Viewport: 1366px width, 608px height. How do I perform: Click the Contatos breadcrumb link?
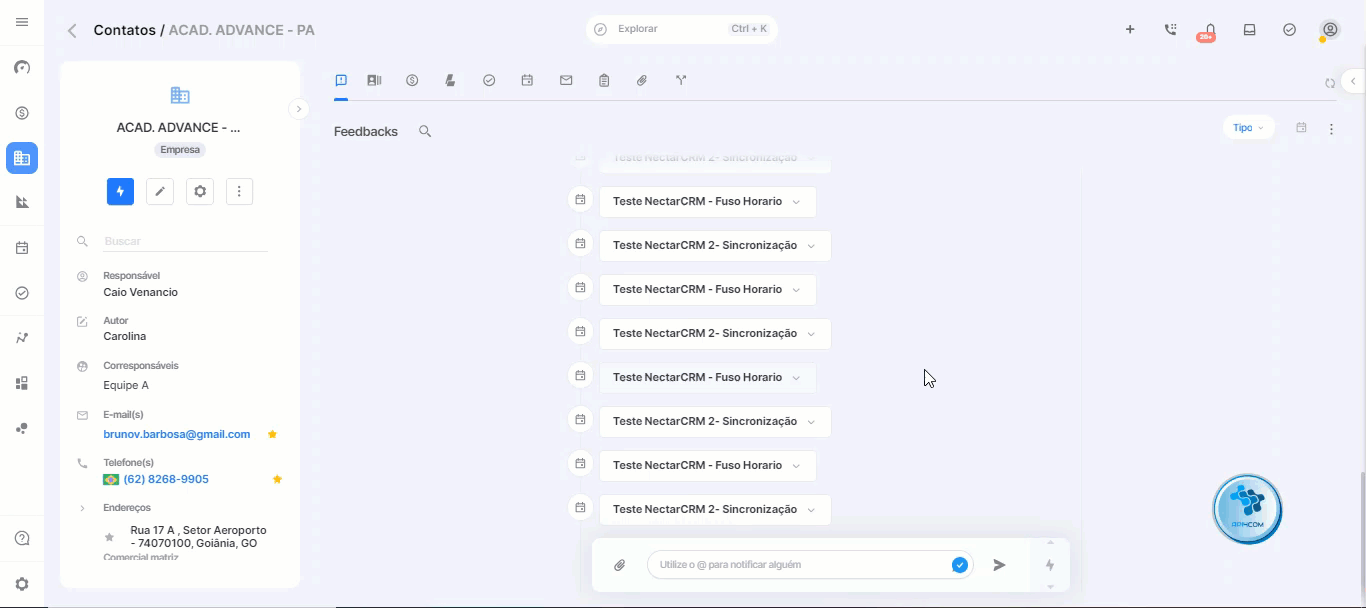click(x=125, y=30)
